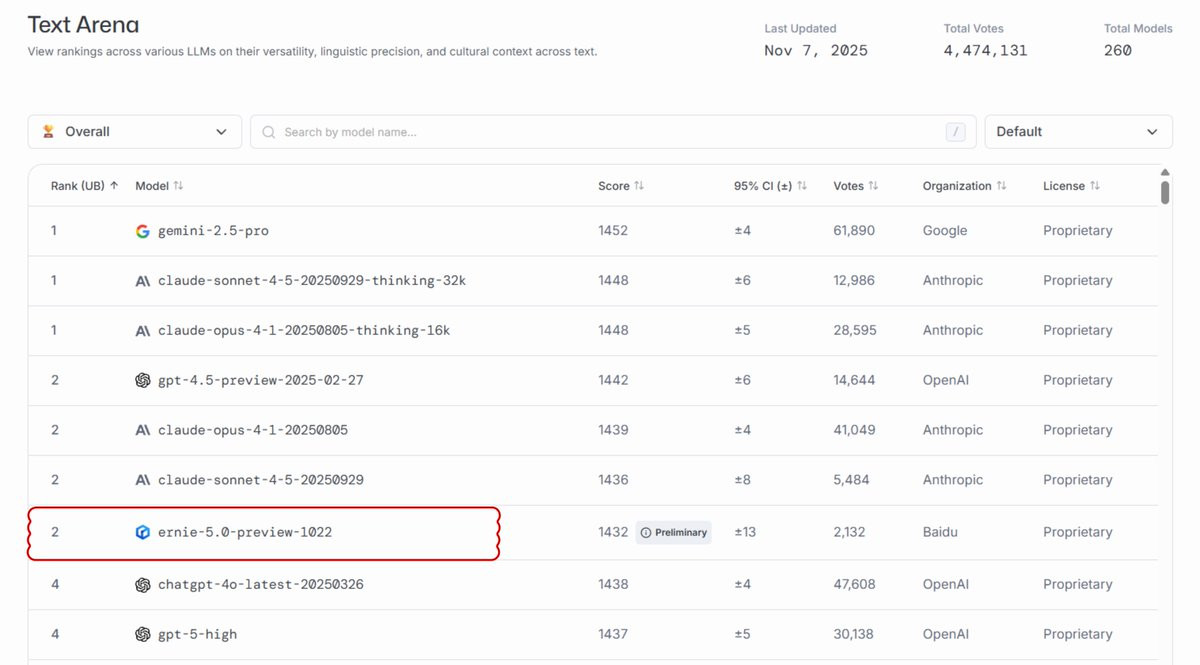Image resolution: width=1200 pixels, height=665 pixels.
Task: Click the License column header text
Action: (1064, 186)
